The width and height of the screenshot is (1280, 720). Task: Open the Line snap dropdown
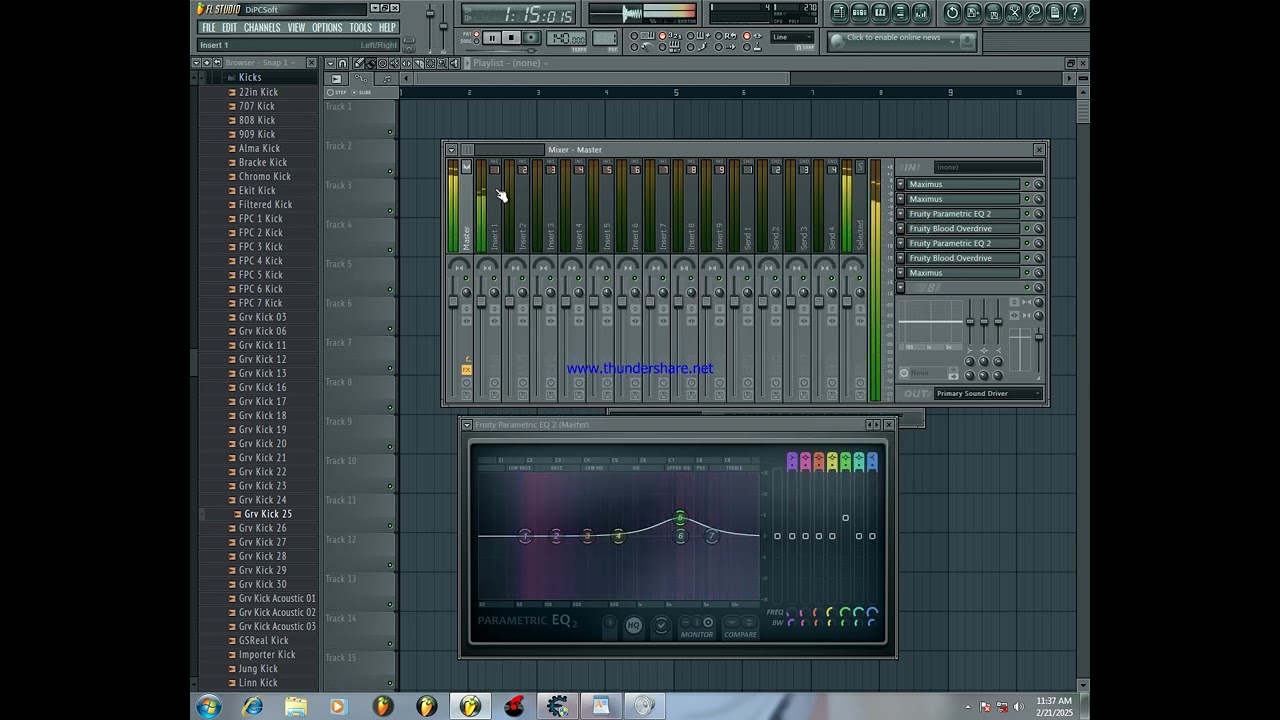click(793, 37)
